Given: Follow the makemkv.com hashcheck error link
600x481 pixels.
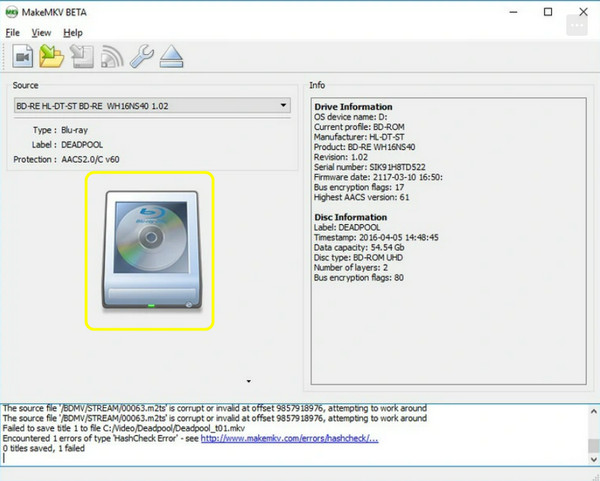Looking at the screenshot, I should pyautogui.click(x=290, y=439).
